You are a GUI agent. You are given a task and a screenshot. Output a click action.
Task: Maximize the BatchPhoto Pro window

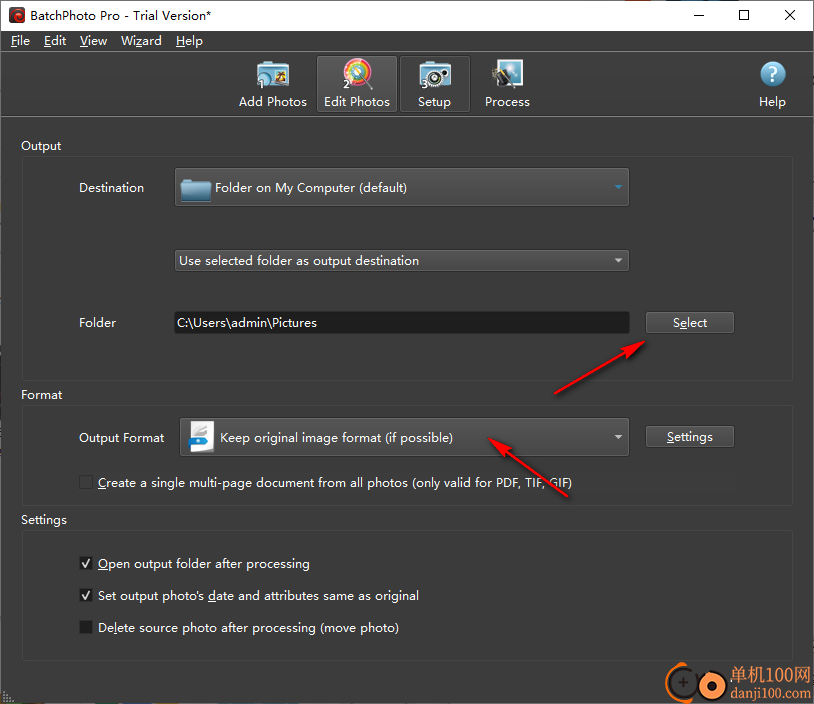(x=744, y=15)
